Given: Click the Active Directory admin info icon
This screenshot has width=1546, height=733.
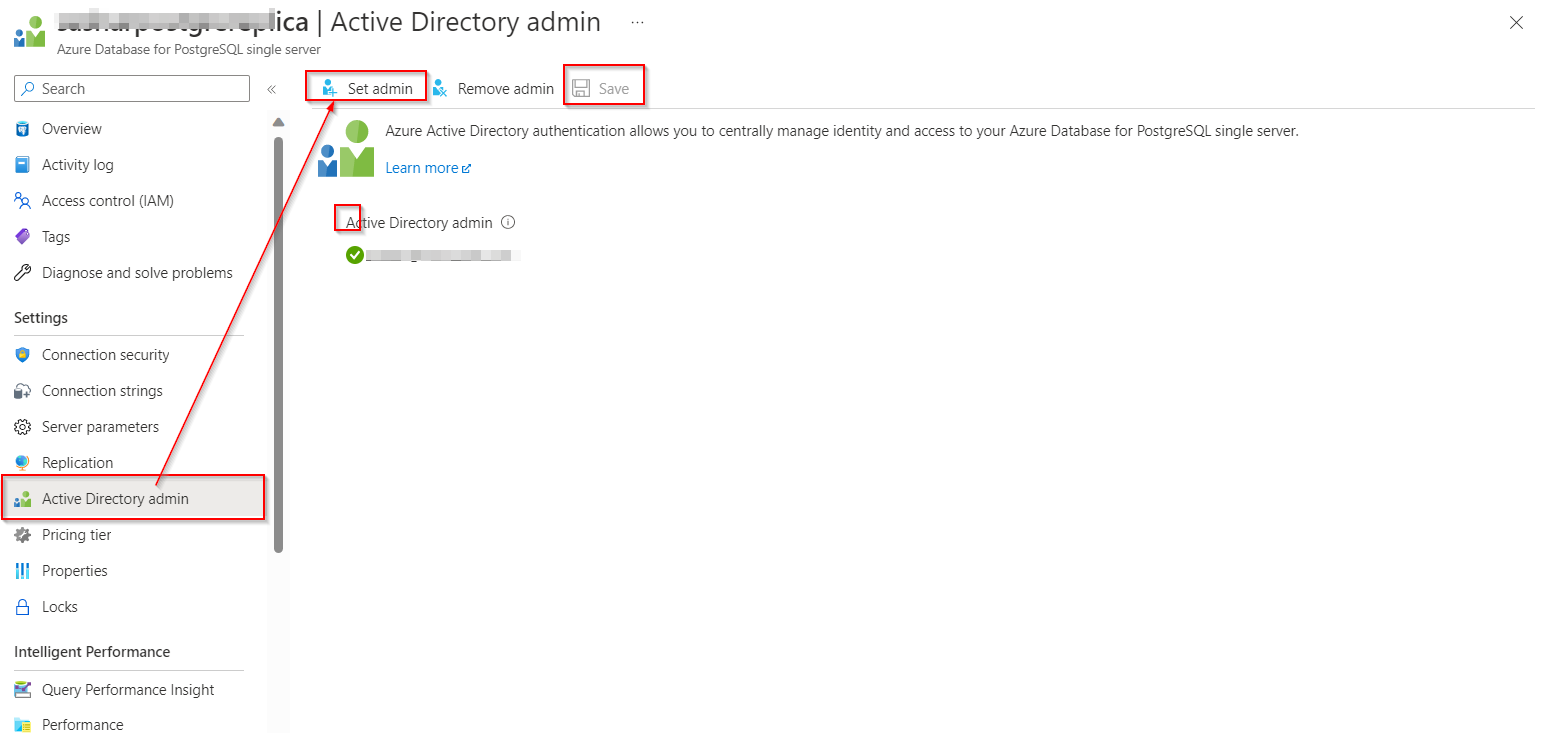Looking at the screenshot, I should (508, 222).
